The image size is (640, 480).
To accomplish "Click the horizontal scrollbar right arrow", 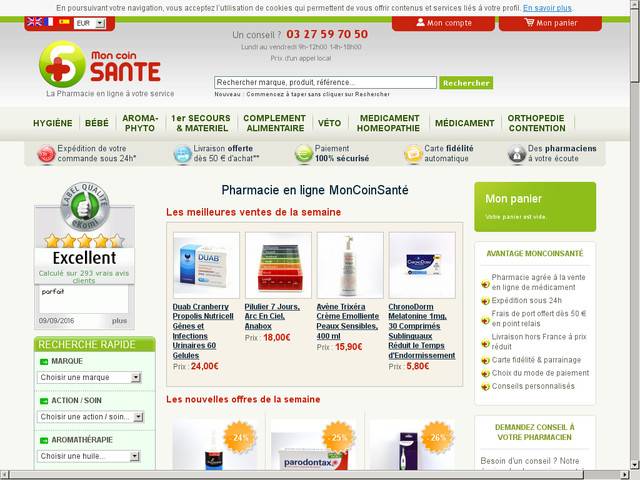I will [624, 475].
